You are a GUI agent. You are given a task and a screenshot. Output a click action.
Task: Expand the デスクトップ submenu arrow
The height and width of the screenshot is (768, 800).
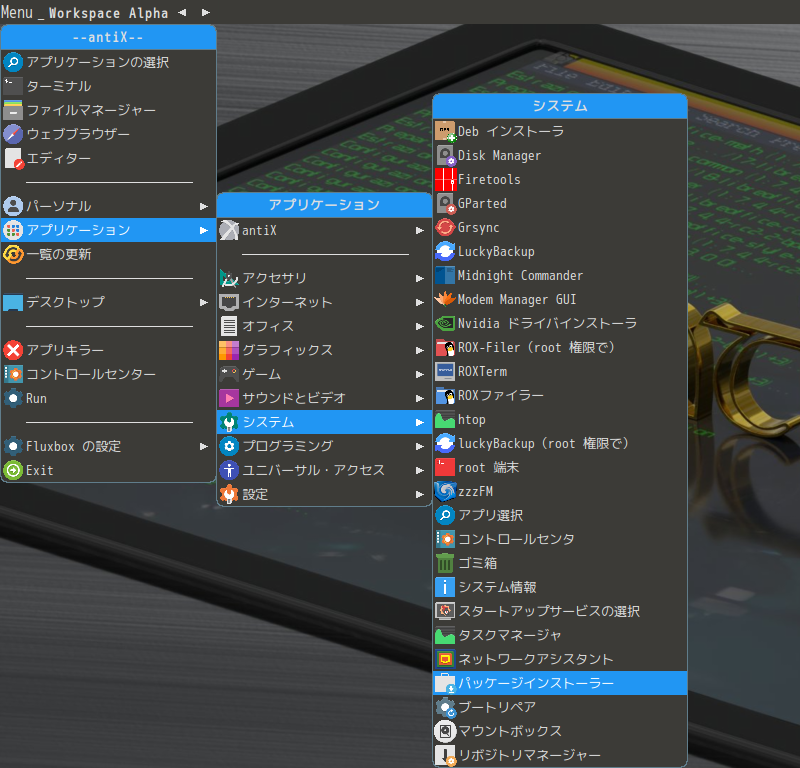(x=204, y=302)
